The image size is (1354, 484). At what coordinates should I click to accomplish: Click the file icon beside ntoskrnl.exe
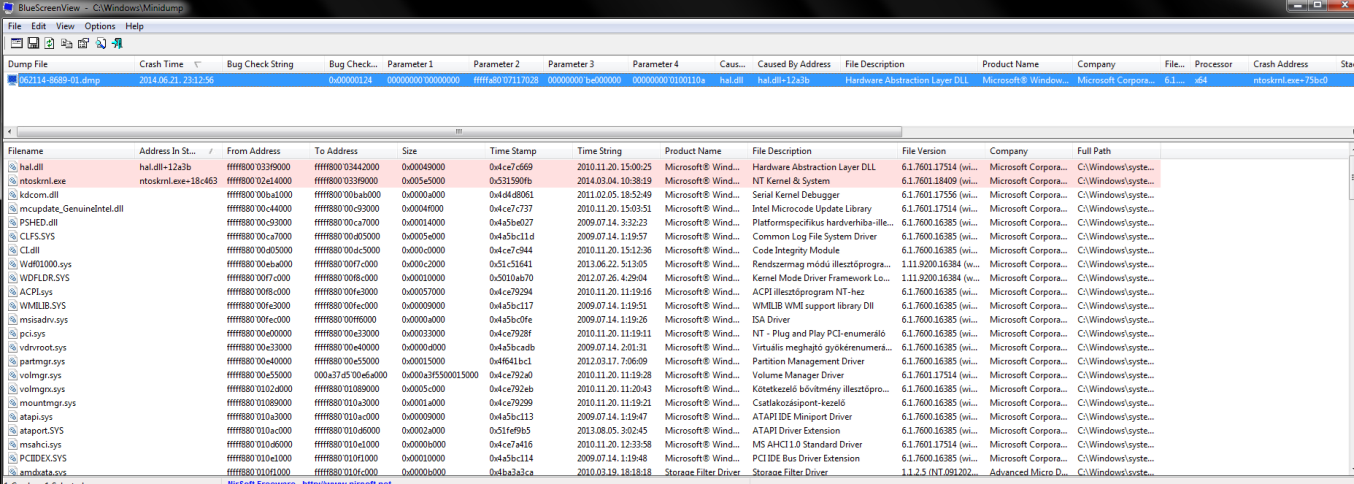pos(12,181)
